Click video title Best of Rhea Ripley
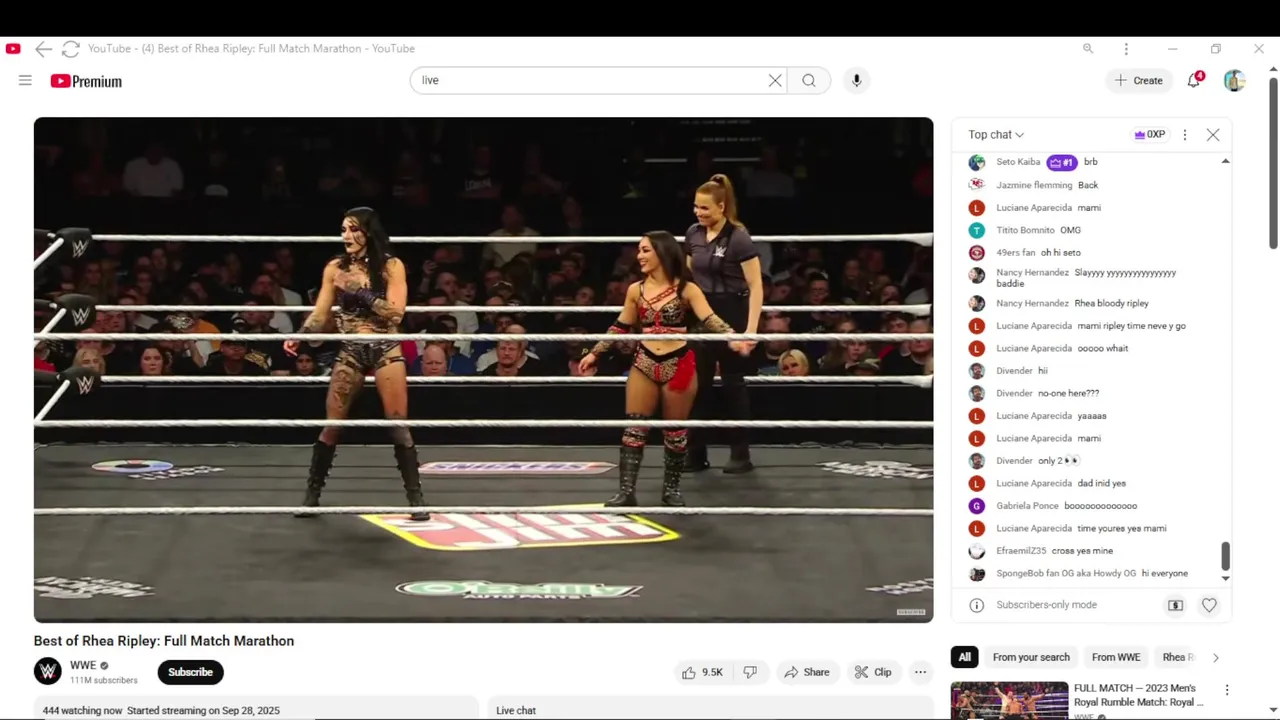This screenshot has width=1280, height=720. point(164,641)
